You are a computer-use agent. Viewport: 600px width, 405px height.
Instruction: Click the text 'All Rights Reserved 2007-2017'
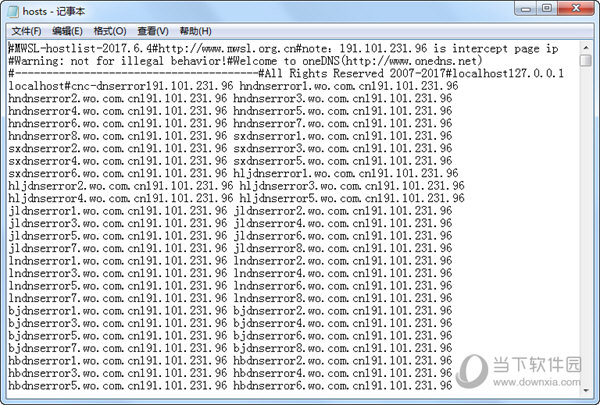355,73
